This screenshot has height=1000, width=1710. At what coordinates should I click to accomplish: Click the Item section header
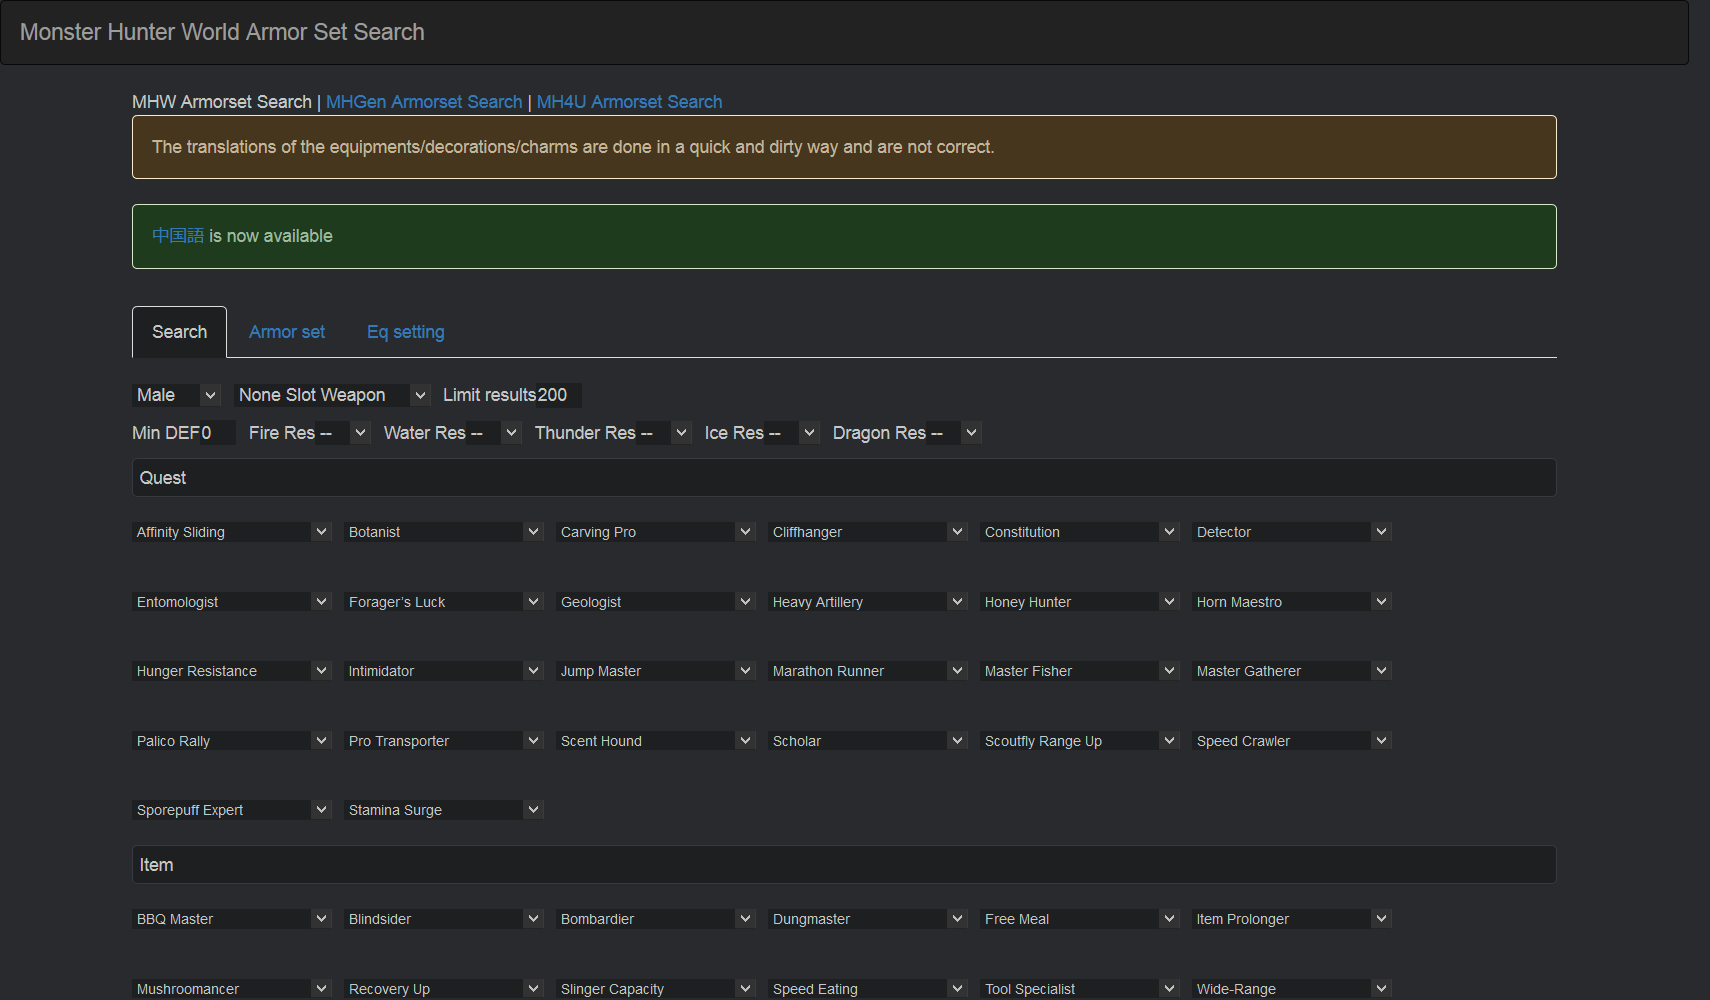844,865
